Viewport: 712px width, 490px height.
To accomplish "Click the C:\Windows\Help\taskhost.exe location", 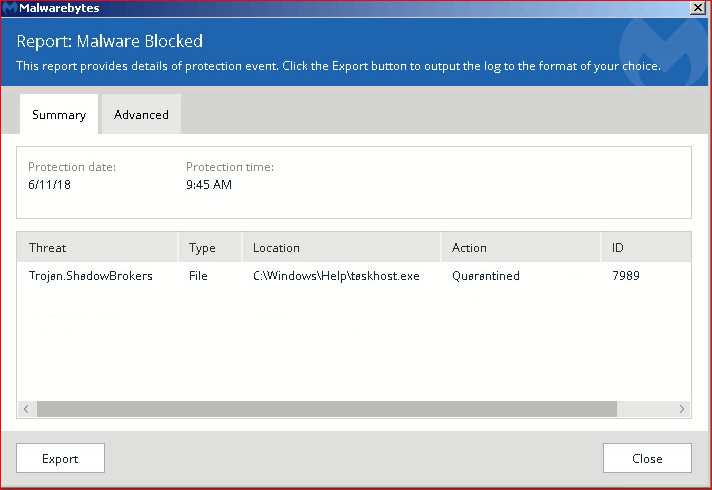I will click(336, 276).
